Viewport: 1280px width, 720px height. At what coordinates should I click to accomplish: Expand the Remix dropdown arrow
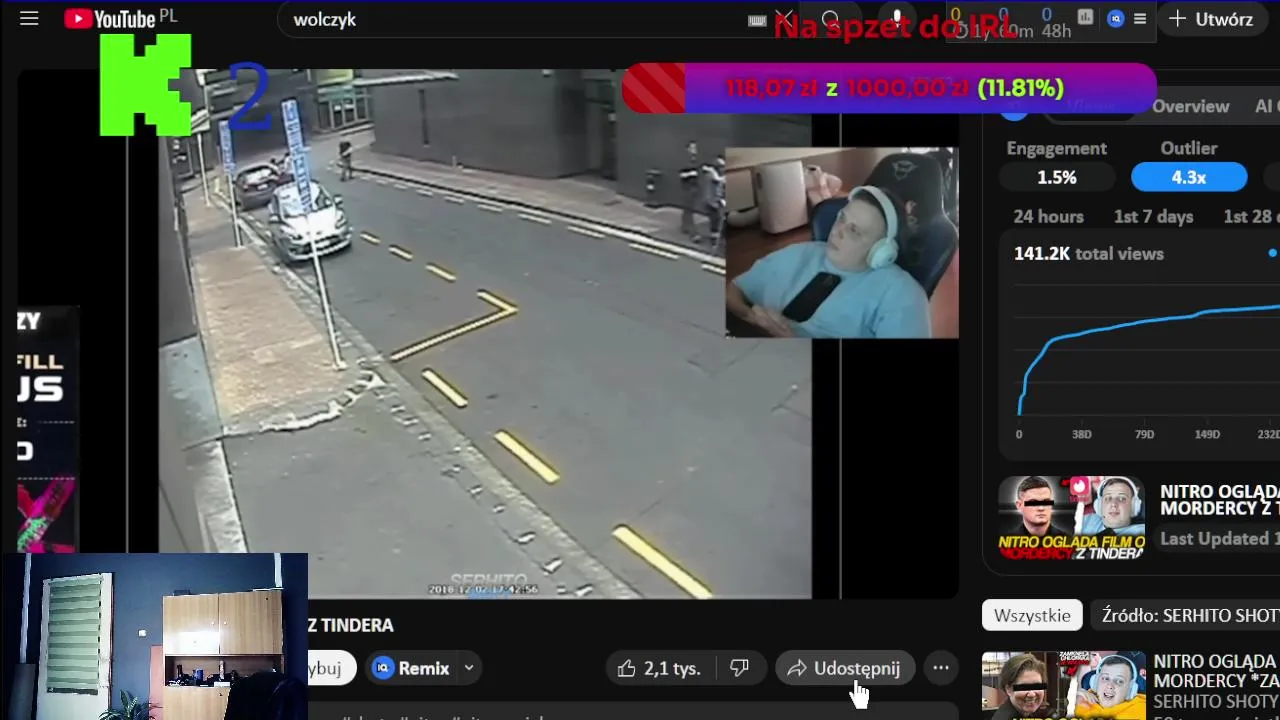point(469,668)
